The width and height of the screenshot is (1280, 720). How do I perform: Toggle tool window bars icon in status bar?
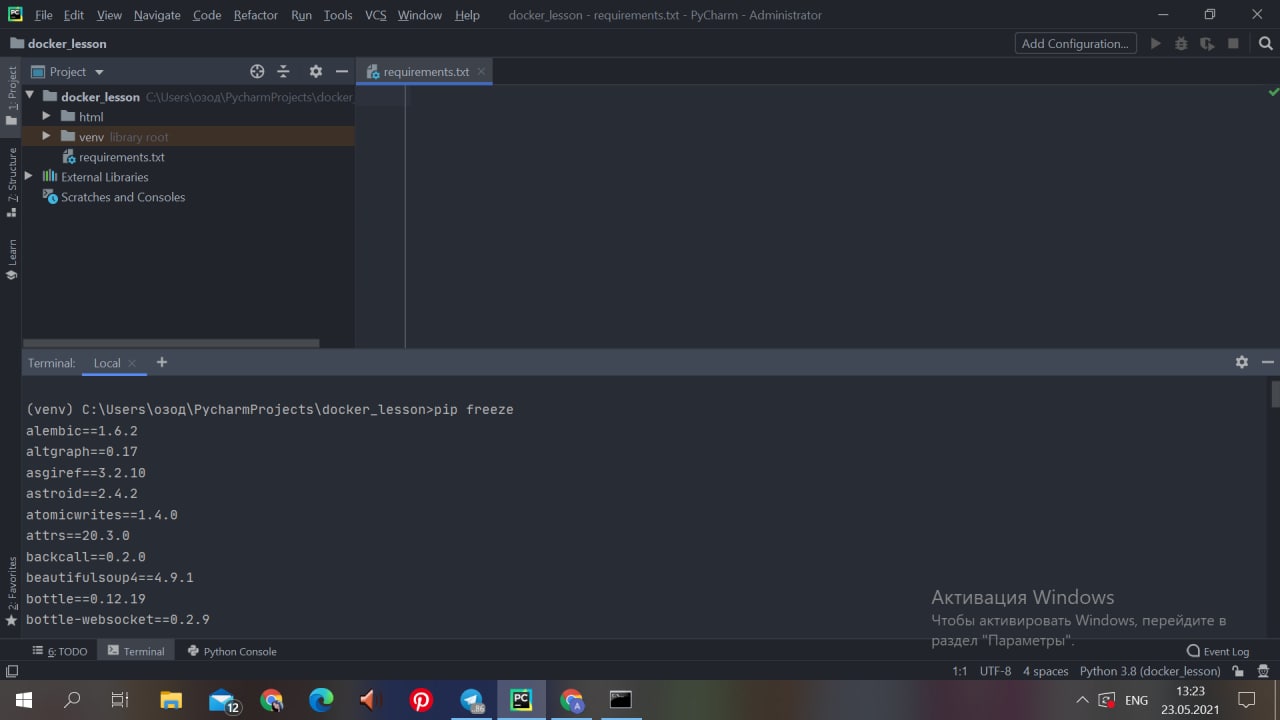12,672
